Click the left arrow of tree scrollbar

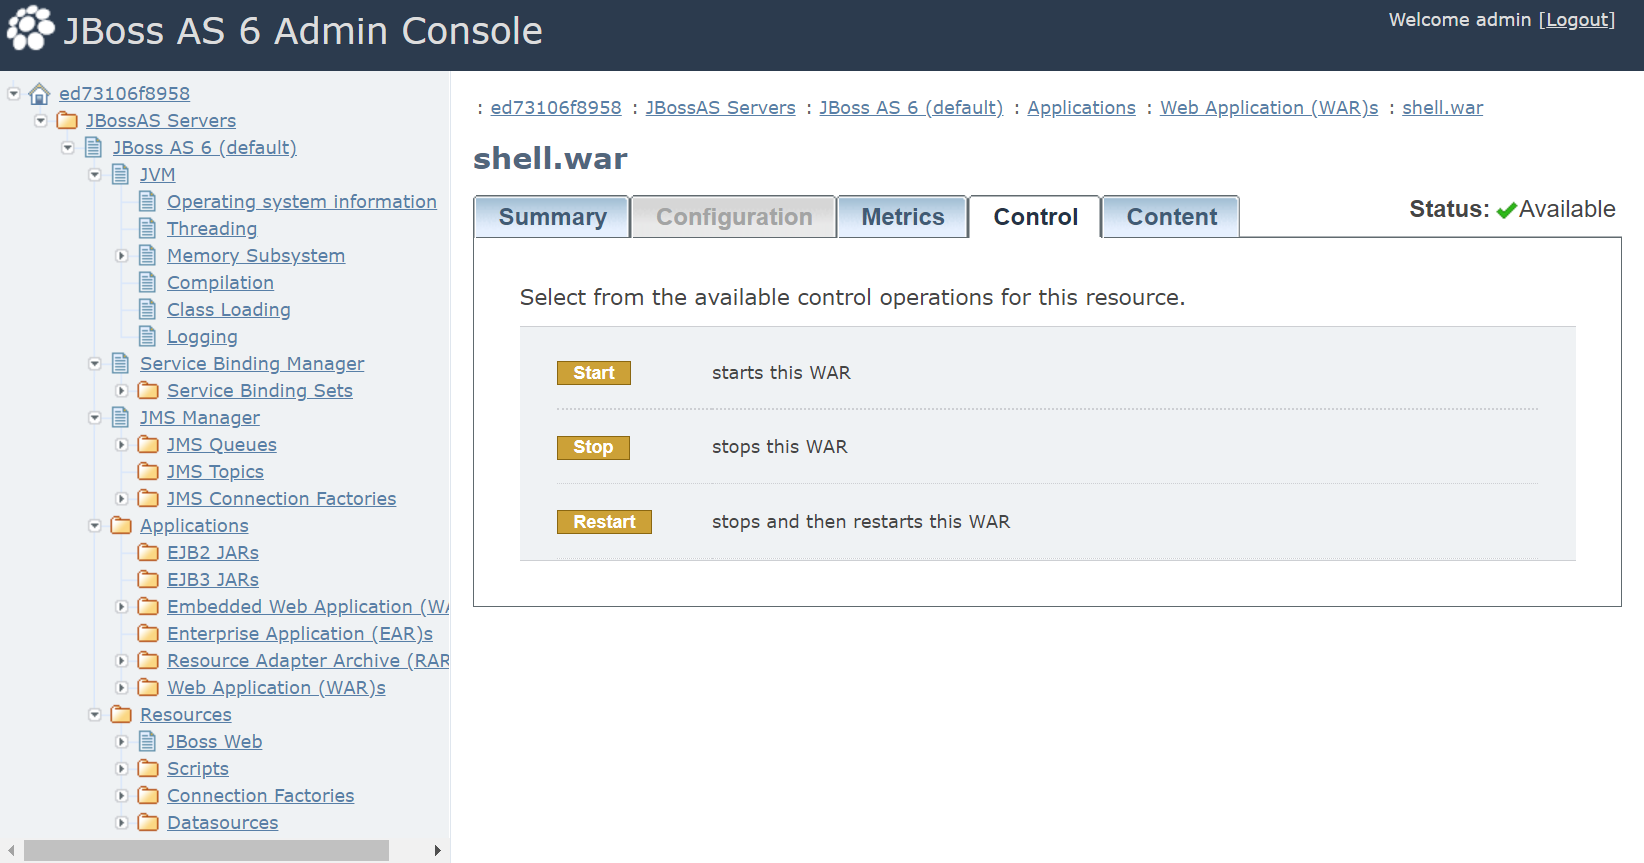tap(11, 850)
